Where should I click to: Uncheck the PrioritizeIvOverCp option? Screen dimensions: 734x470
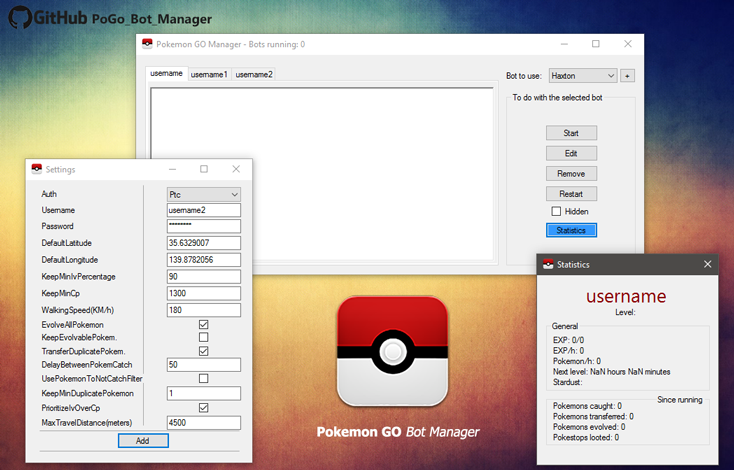204,408
